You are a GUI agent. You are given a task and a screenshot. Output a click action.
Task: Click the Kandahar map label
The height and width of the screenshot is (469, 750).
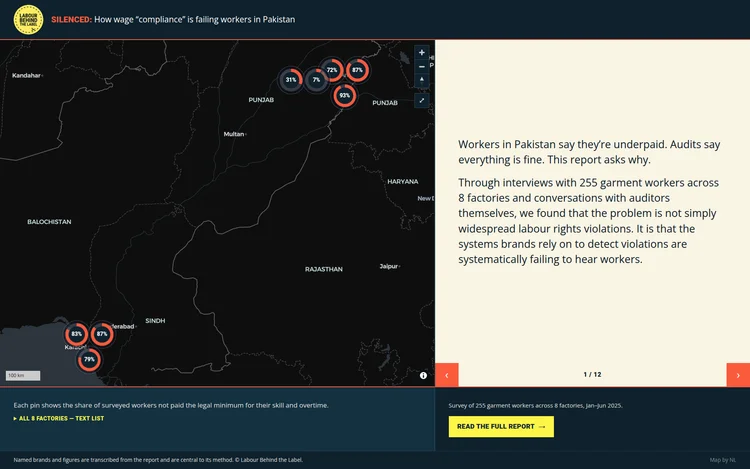pos(26,76)
